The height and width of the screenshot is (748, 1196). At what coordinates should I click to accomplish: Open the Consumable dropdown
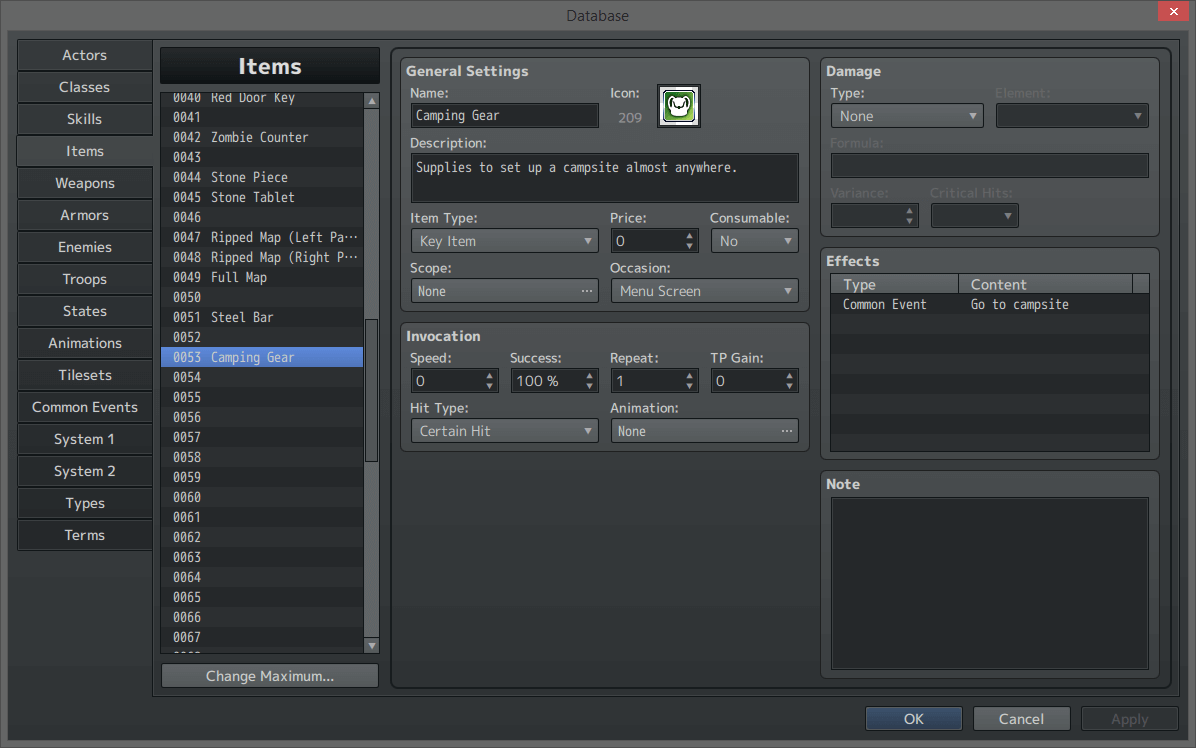coord(754,241)
